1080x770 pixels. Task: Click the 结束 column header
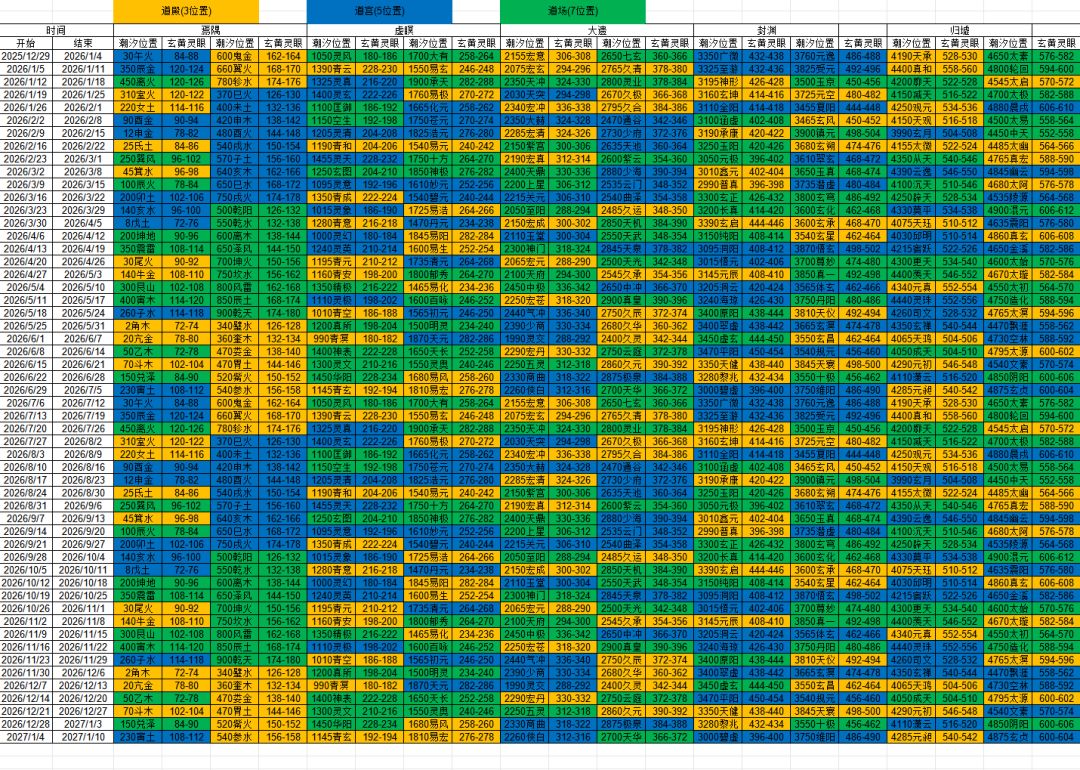coord(83,43)
